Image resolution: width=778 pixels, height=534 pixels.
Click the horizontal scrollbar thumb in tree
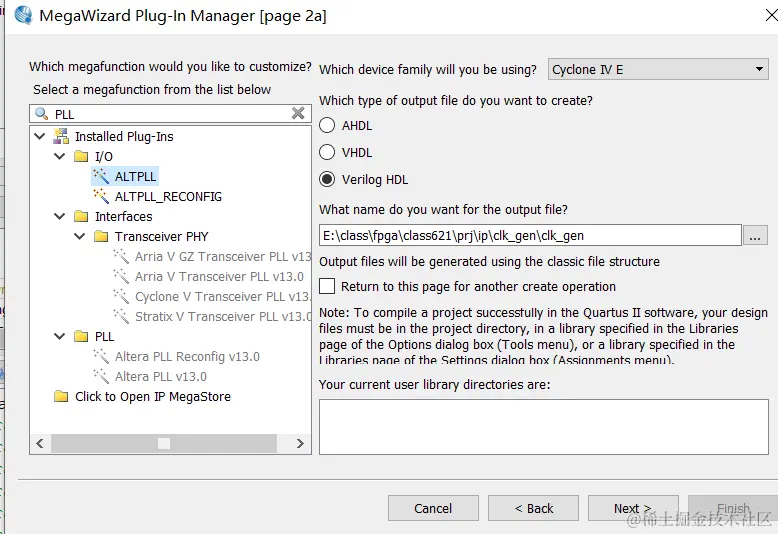point(164,443)
